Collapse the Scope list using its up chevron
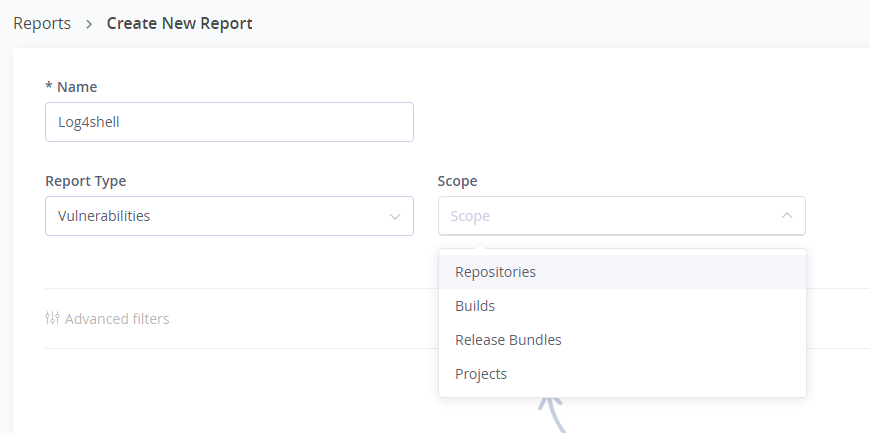The height and width of the screenshot is (433, 870). click(786, 215)
